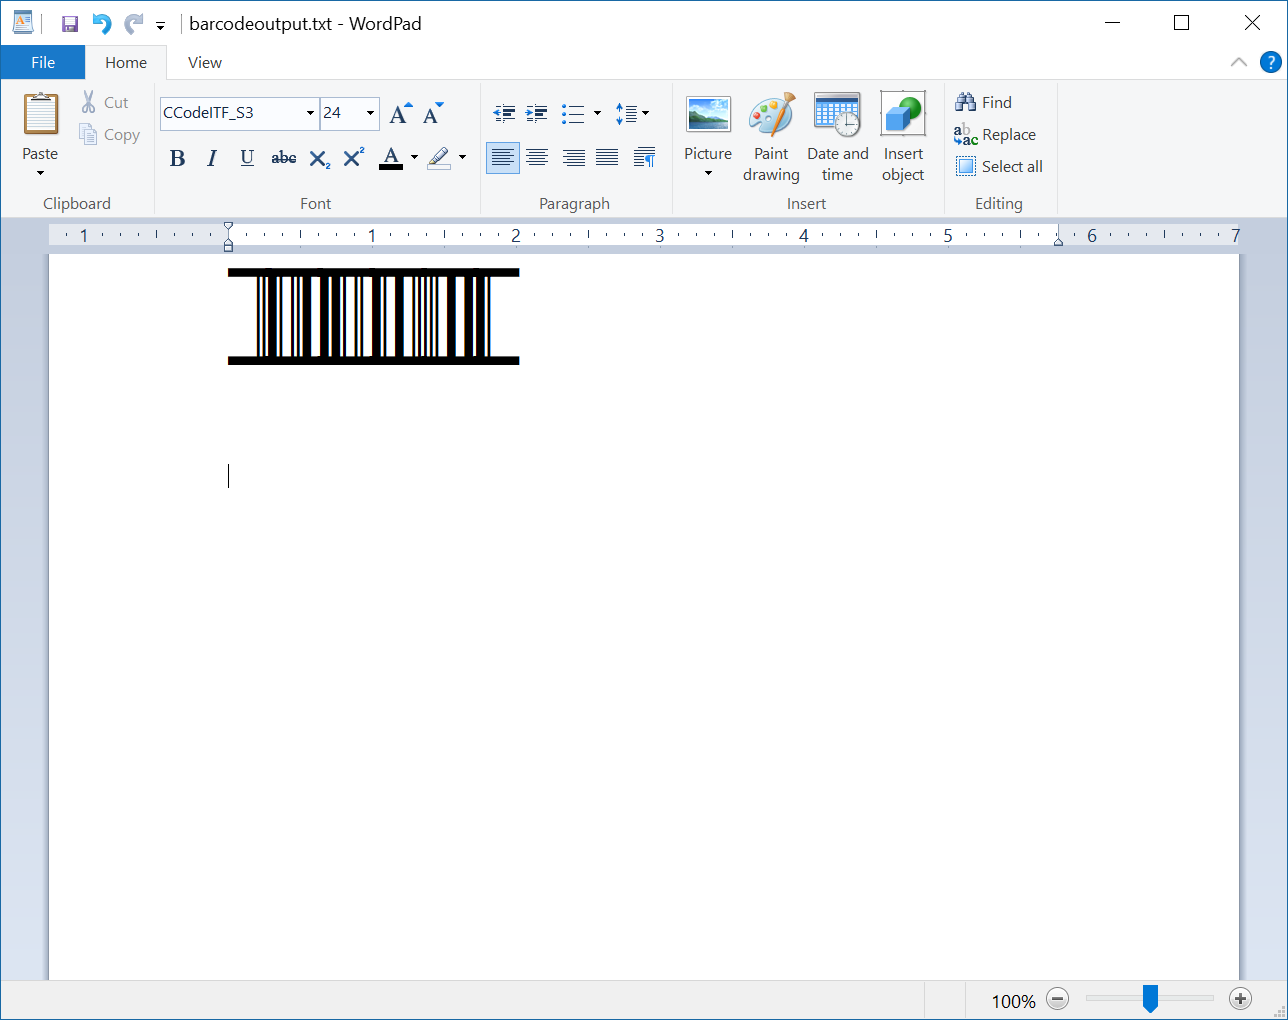Redo the last undone action
Image resolution: width=1288 pixels, height=1020 pixels.
point(133,24)
